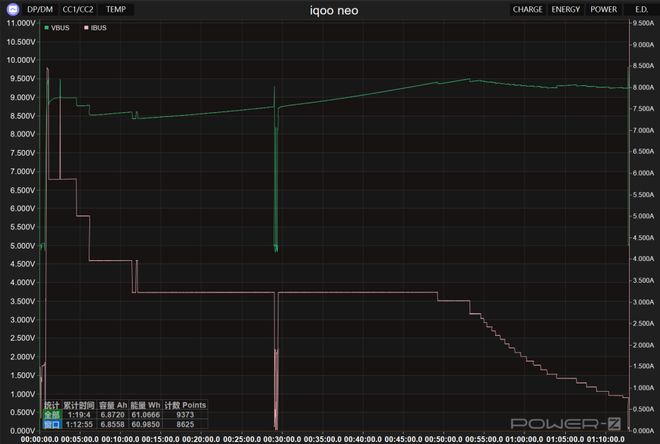
Task: Click the E.D. button
Action: (641, 9)
